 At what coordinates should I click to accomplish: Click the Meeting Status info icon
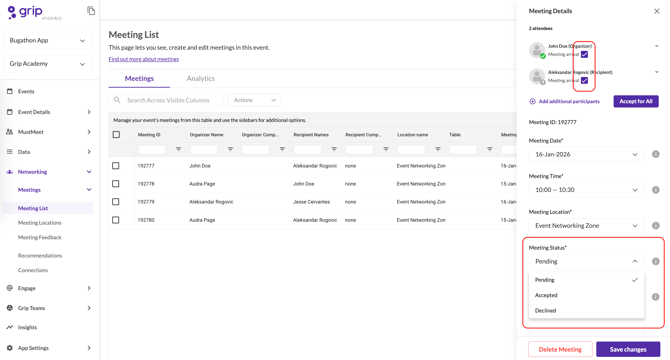pos(655,261)
